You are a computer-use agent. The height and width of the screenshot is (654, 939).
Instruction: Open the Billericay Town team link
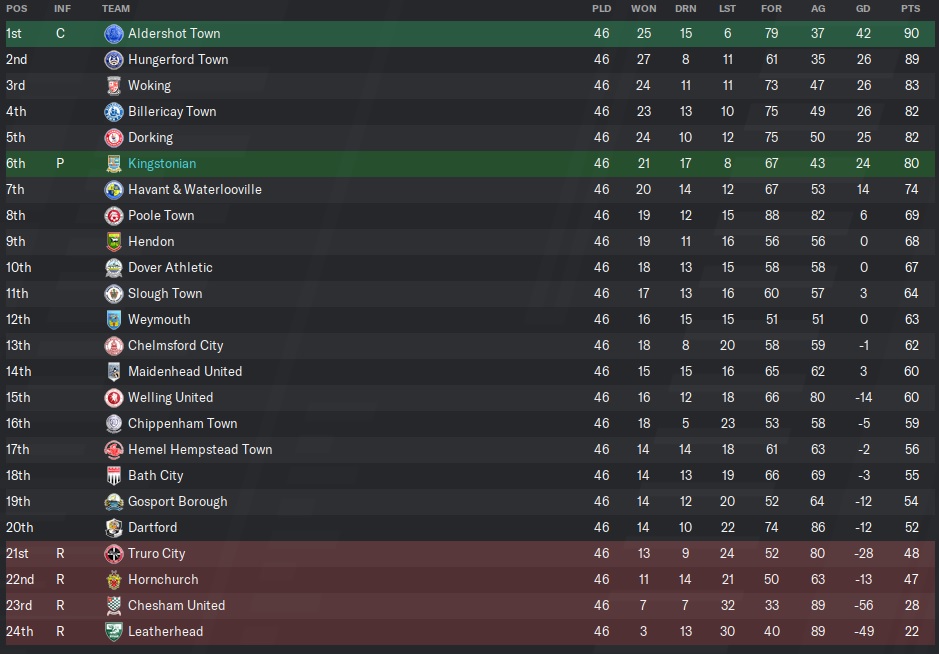[x=172, y=112]
